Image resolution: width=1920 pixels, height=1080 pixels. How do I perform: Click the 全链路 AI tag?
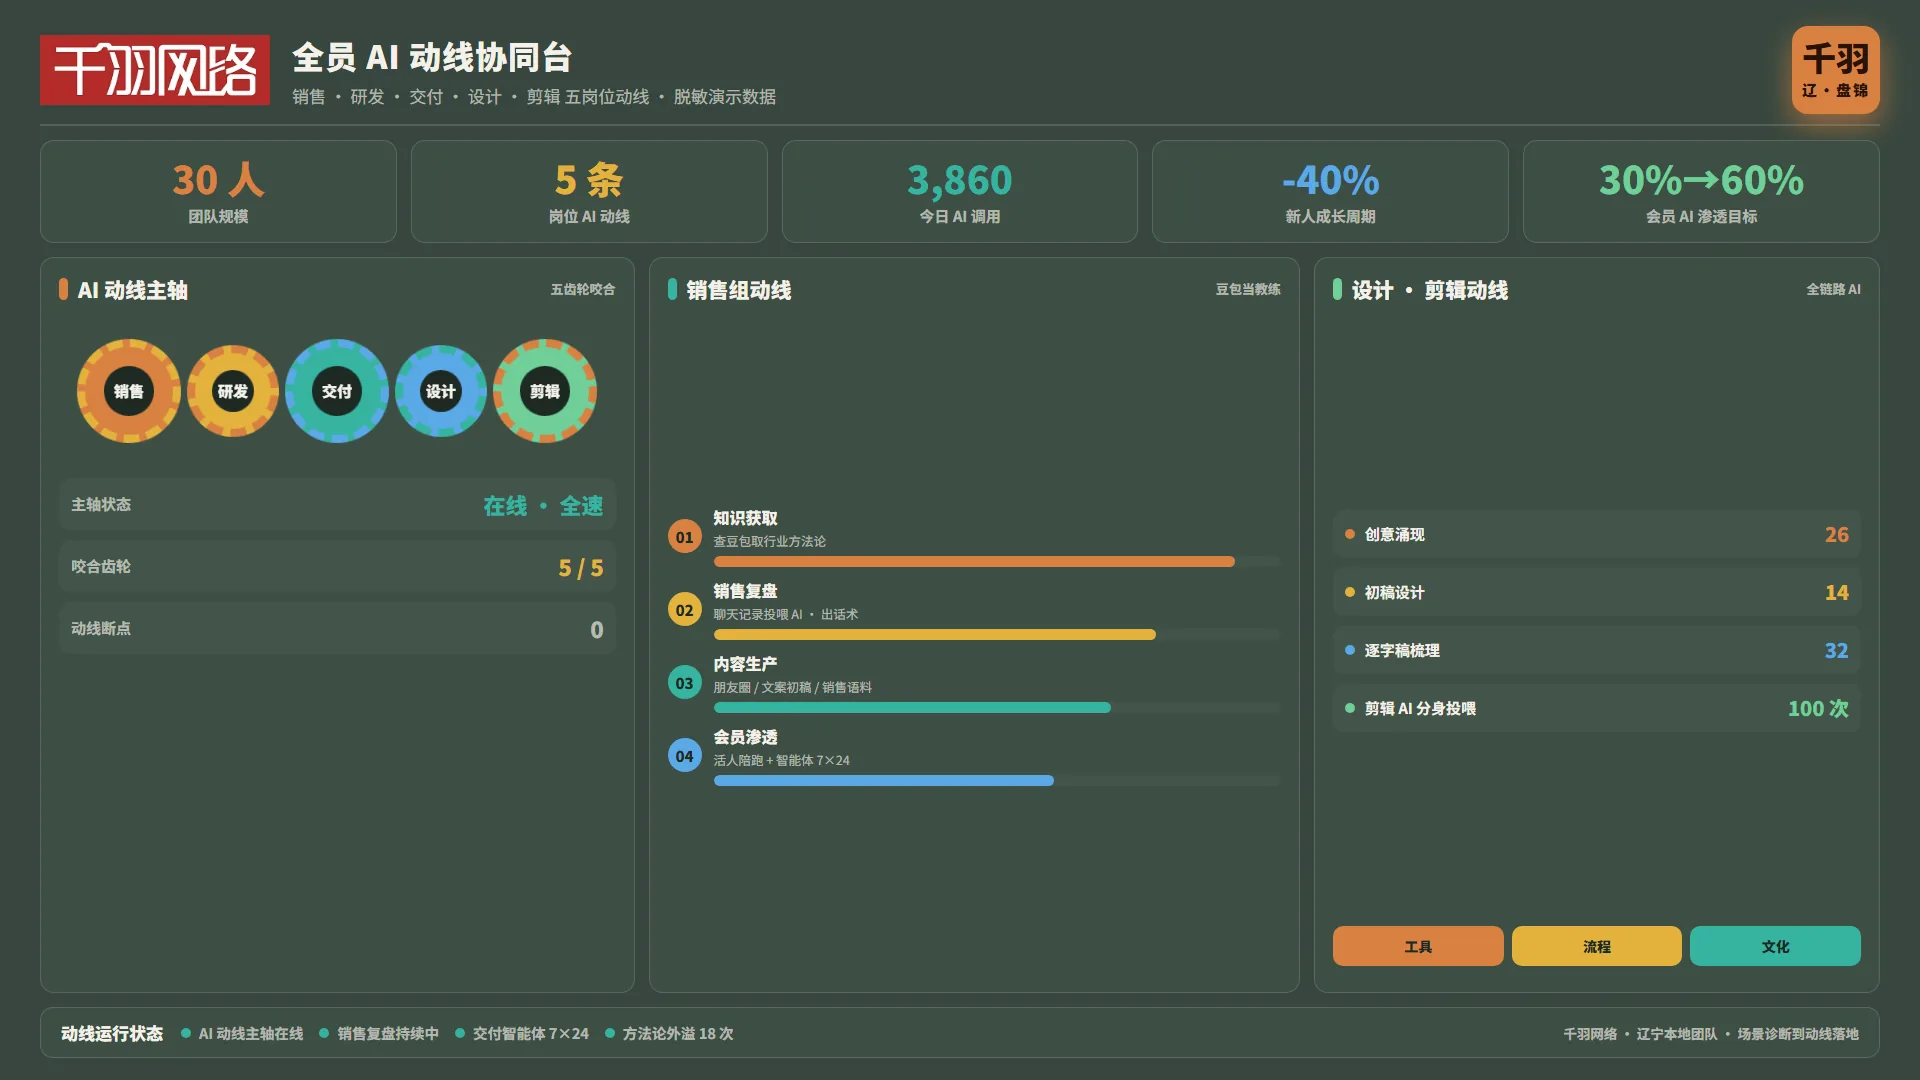click(1833, 289)
